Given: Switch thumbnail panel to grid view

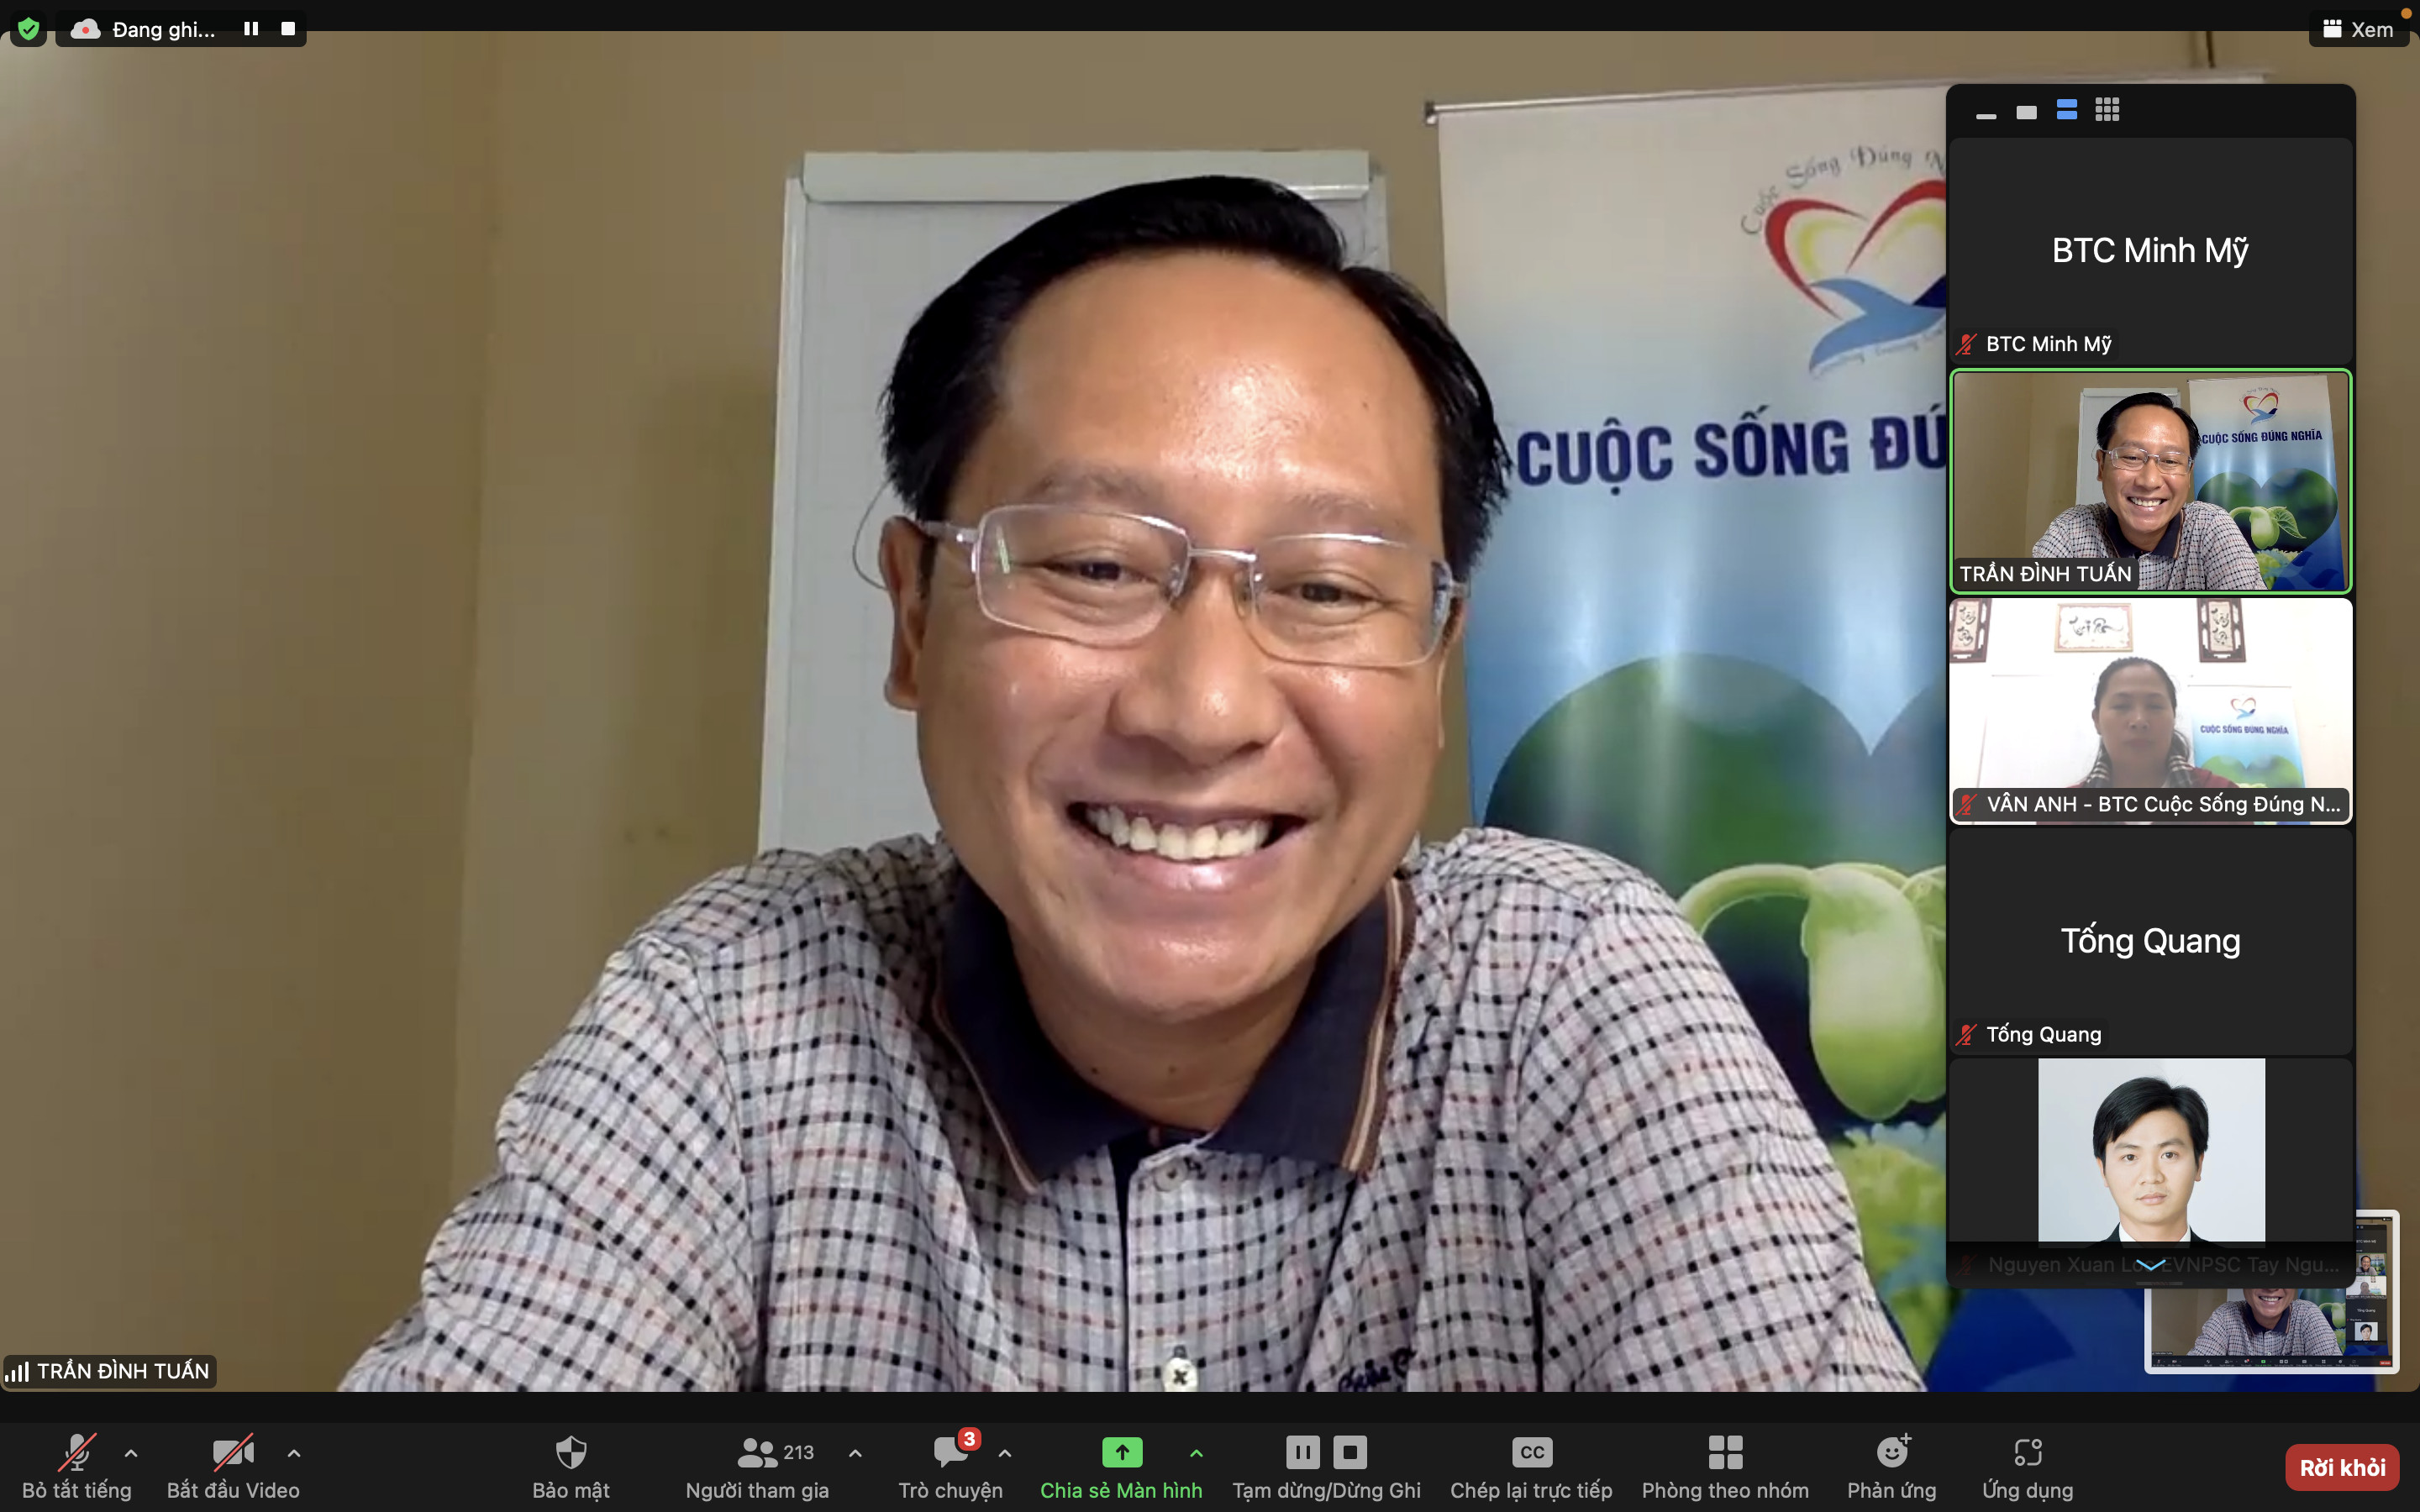Looking at the screenshot, I should [2107, 110].
